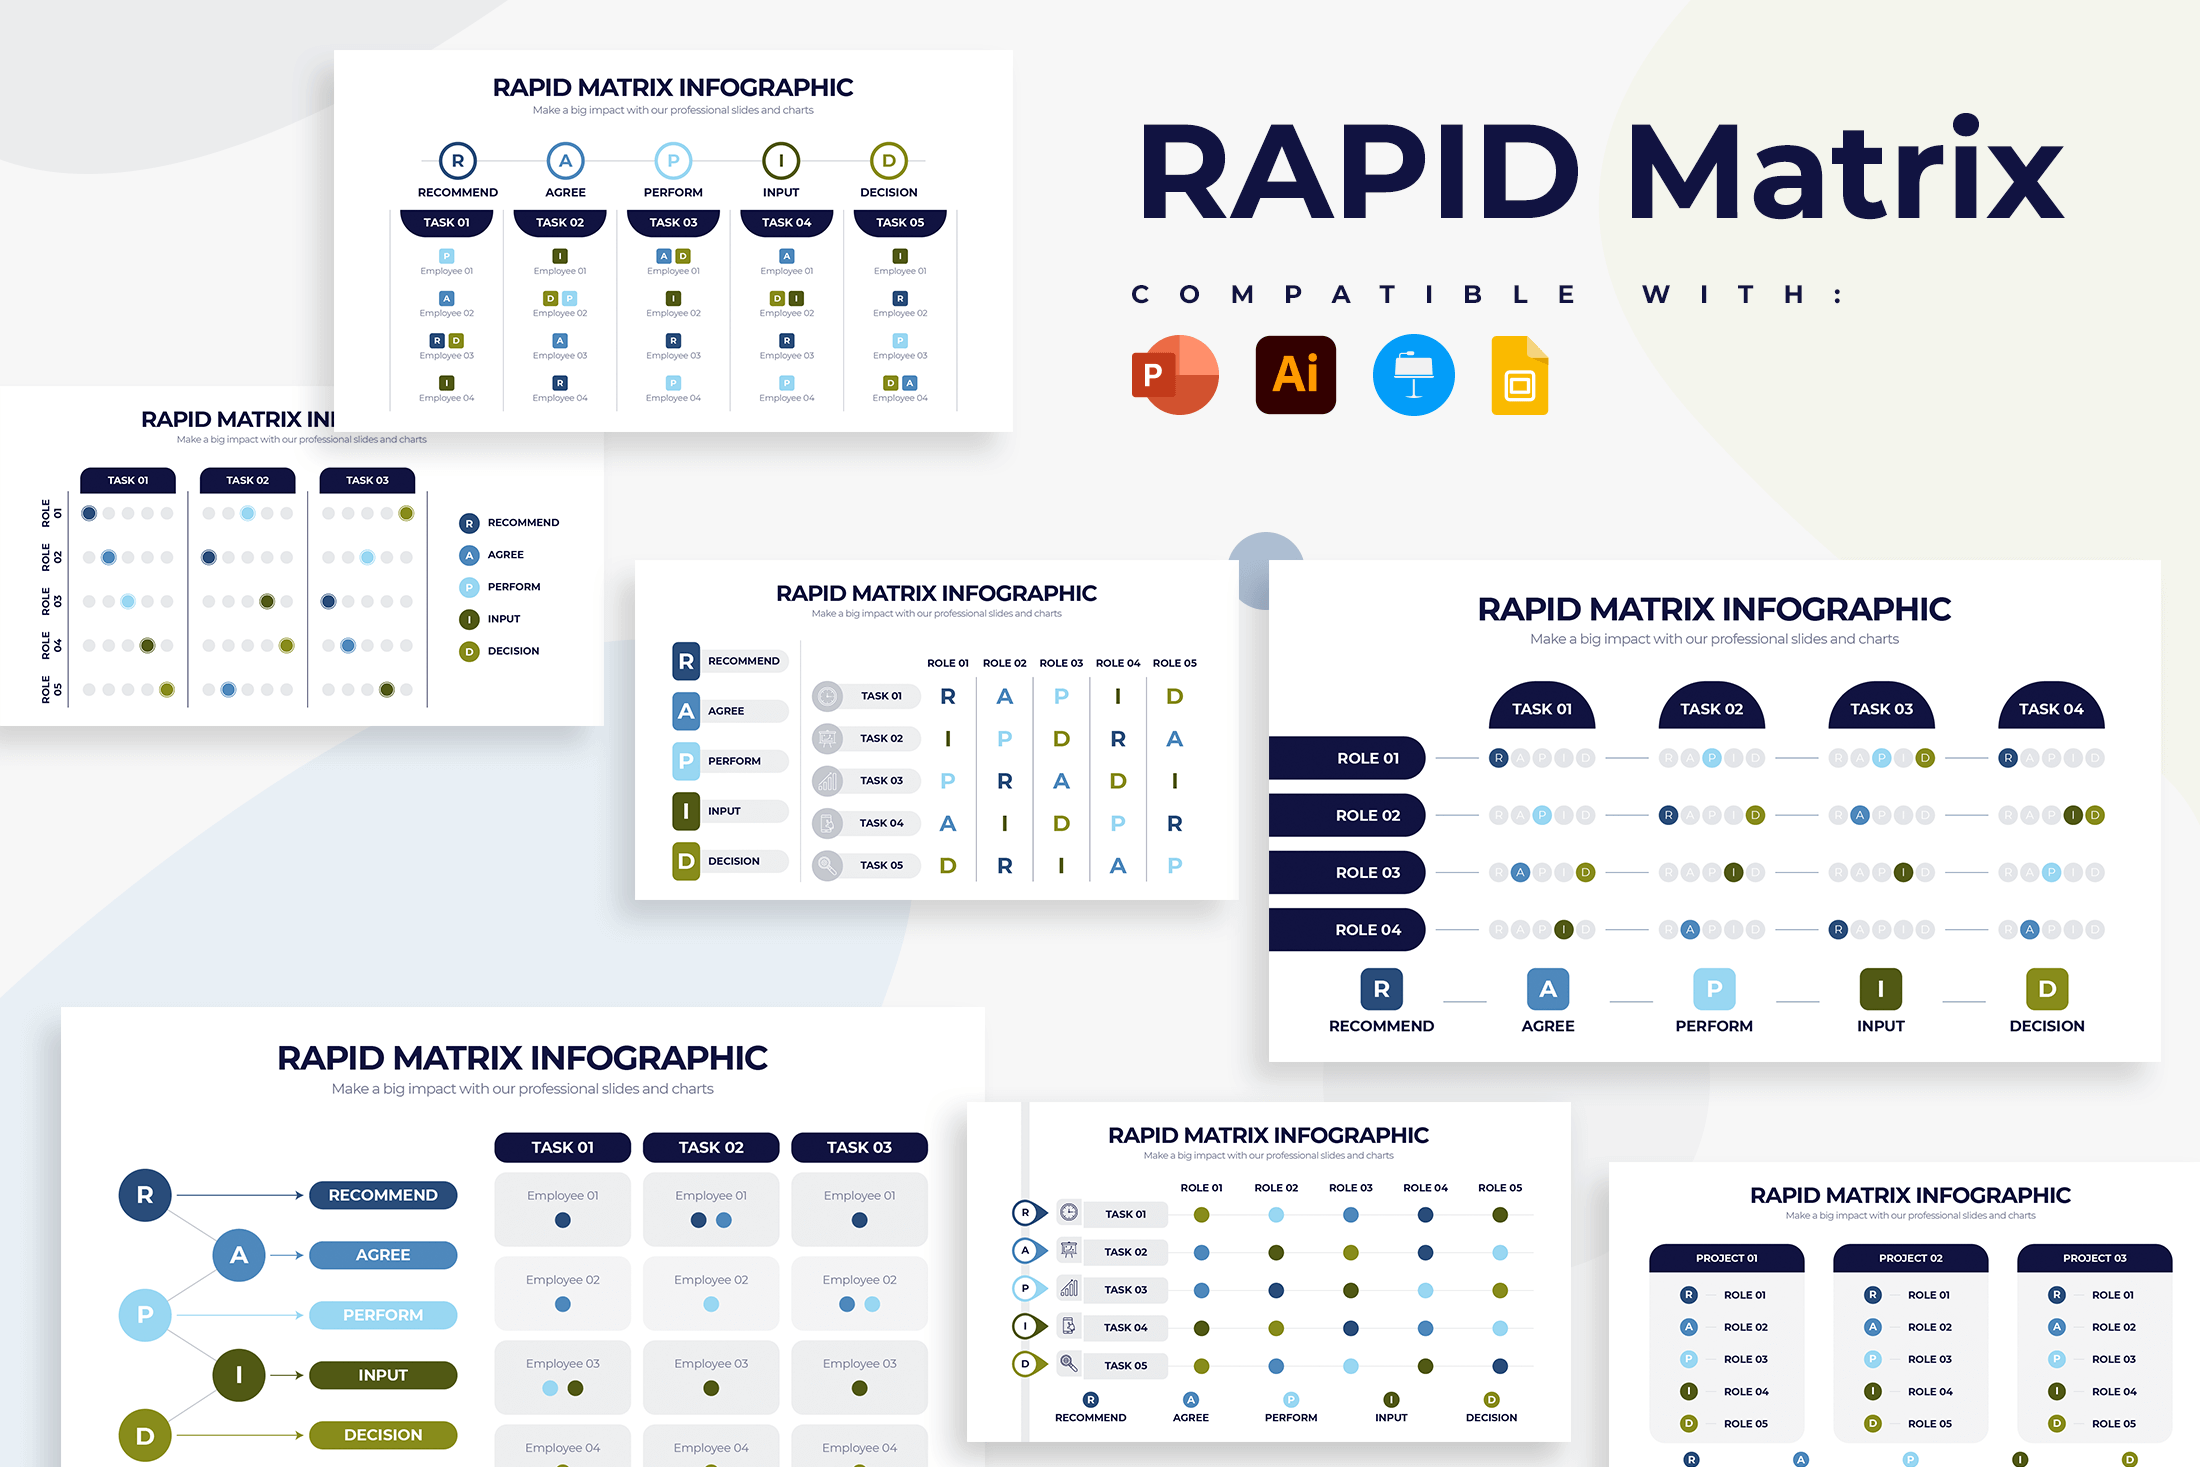This screenshot has width=2200, height=1467.
Task: Click the navy dot in TASK 01 Employee 01 card
Action: pyautogui.click(x=563, y=1220)
